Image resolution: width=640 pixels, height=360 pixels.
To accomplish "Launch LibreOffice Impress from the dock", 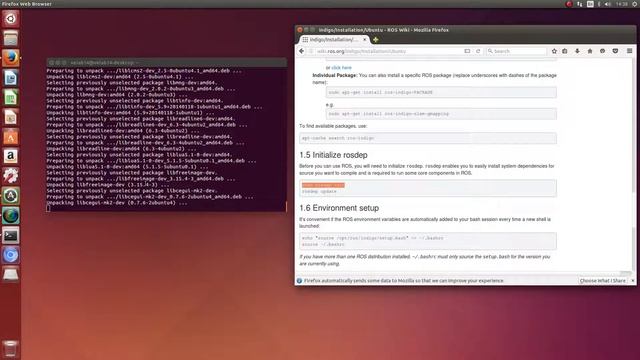I will (11, 117).
